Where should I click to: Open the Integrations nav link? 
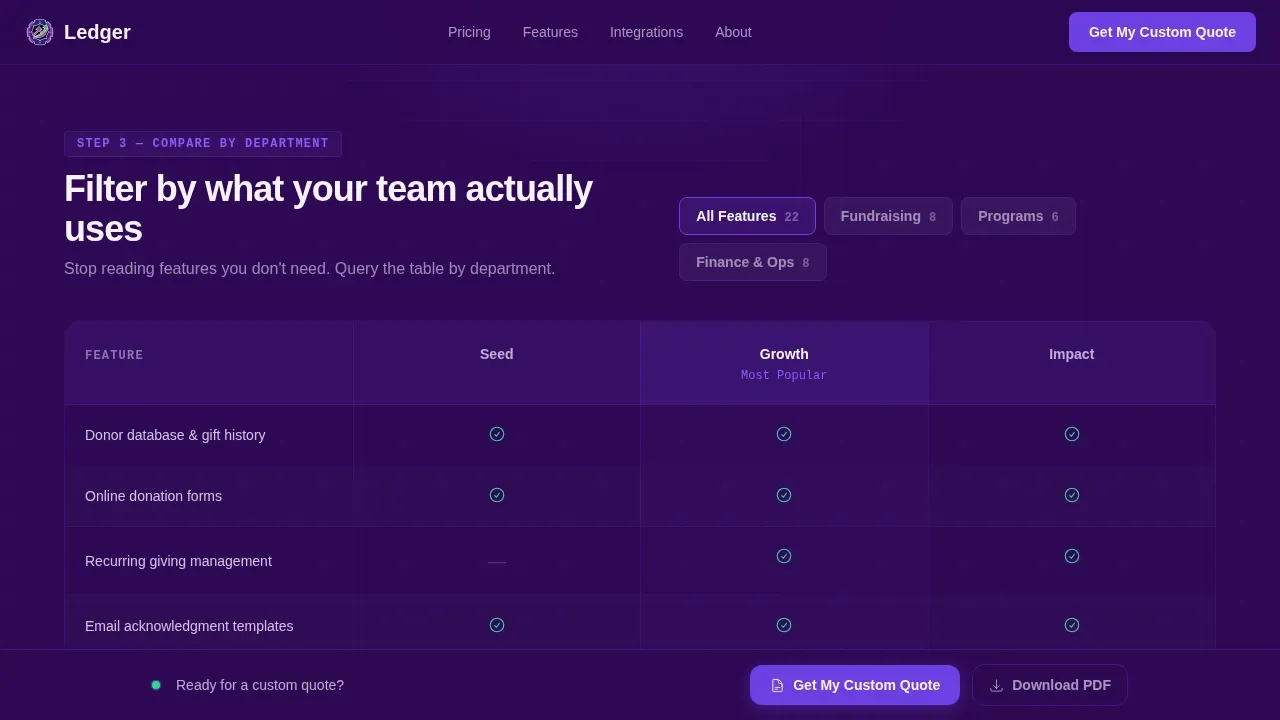[x=646, y=32]
